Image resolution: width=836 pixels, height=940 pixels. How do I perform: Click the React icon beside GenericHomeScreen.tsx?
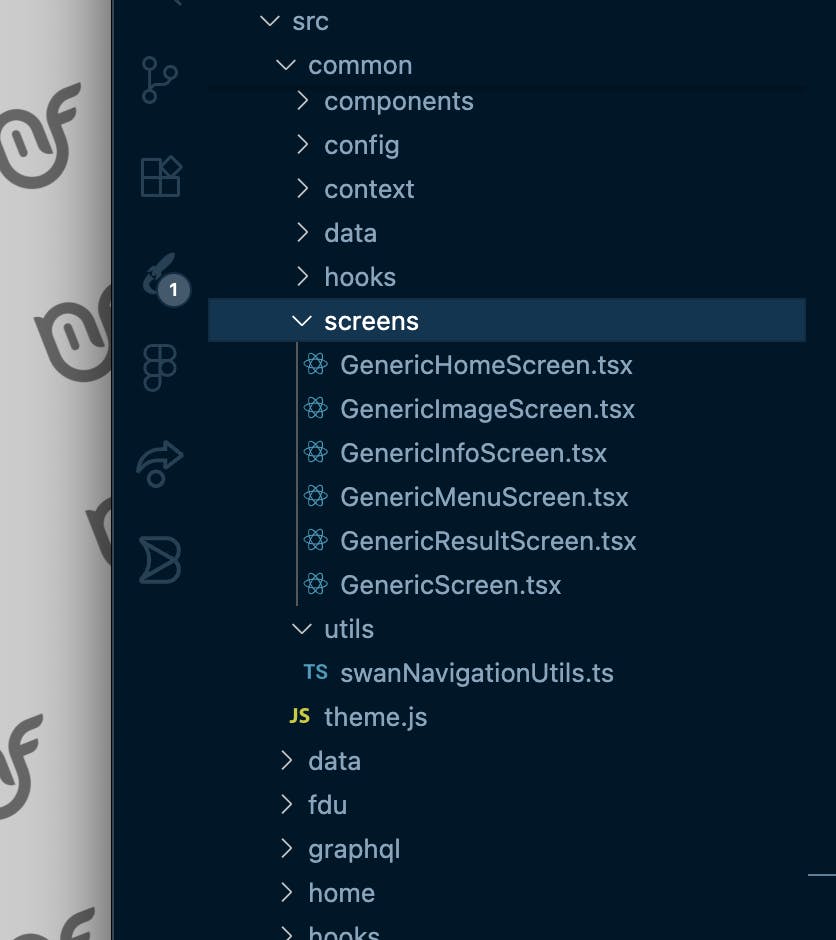316,365
